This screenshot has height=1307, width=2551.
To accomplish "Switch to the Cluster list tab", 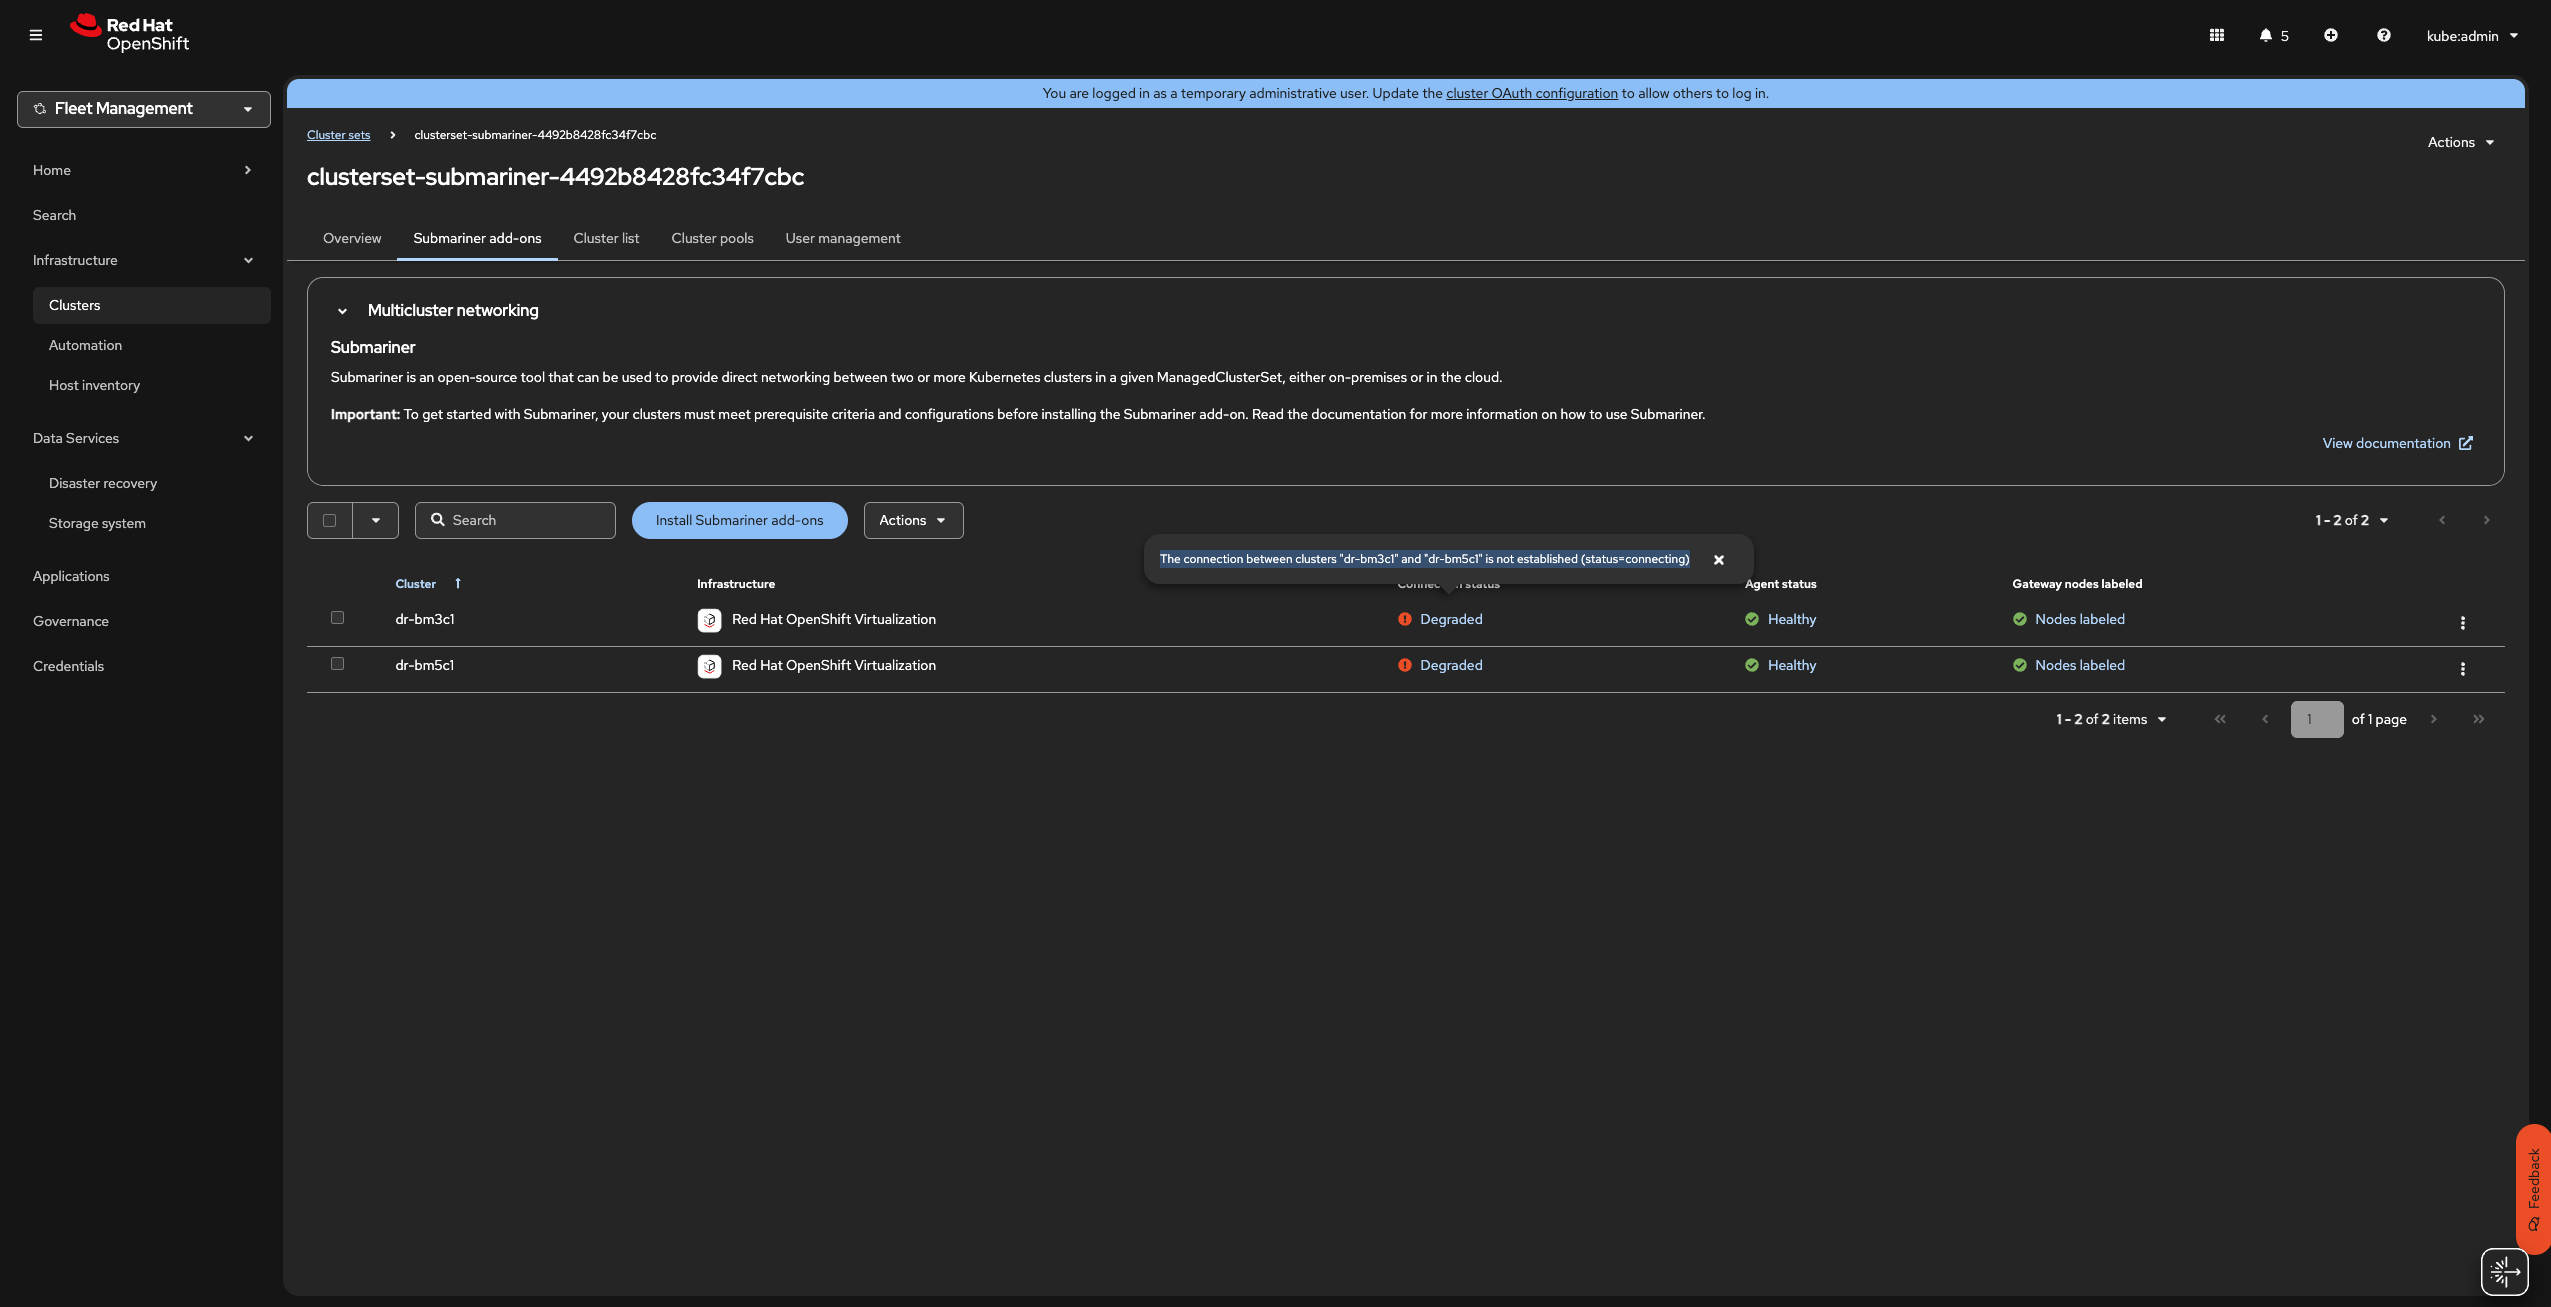I will (606, 238).
